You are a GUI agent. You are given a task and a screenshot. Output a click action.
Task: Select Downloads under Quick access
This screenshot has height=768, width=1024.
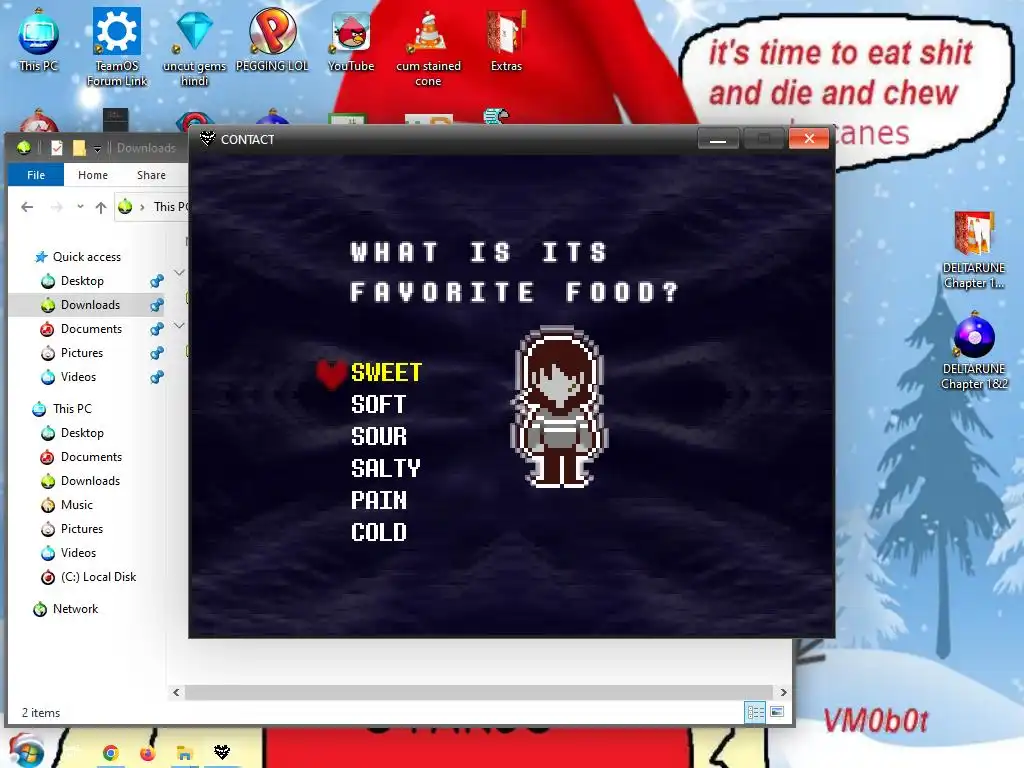click(90, 305)
